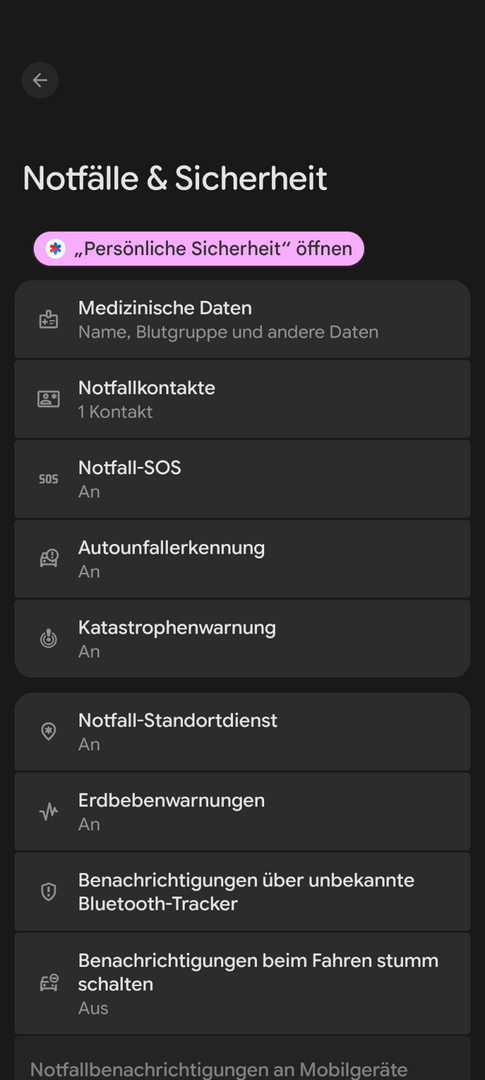Open Erdbebenwarnungen setting
This screenshot has height=1080, width=485.
coord(242,811)
